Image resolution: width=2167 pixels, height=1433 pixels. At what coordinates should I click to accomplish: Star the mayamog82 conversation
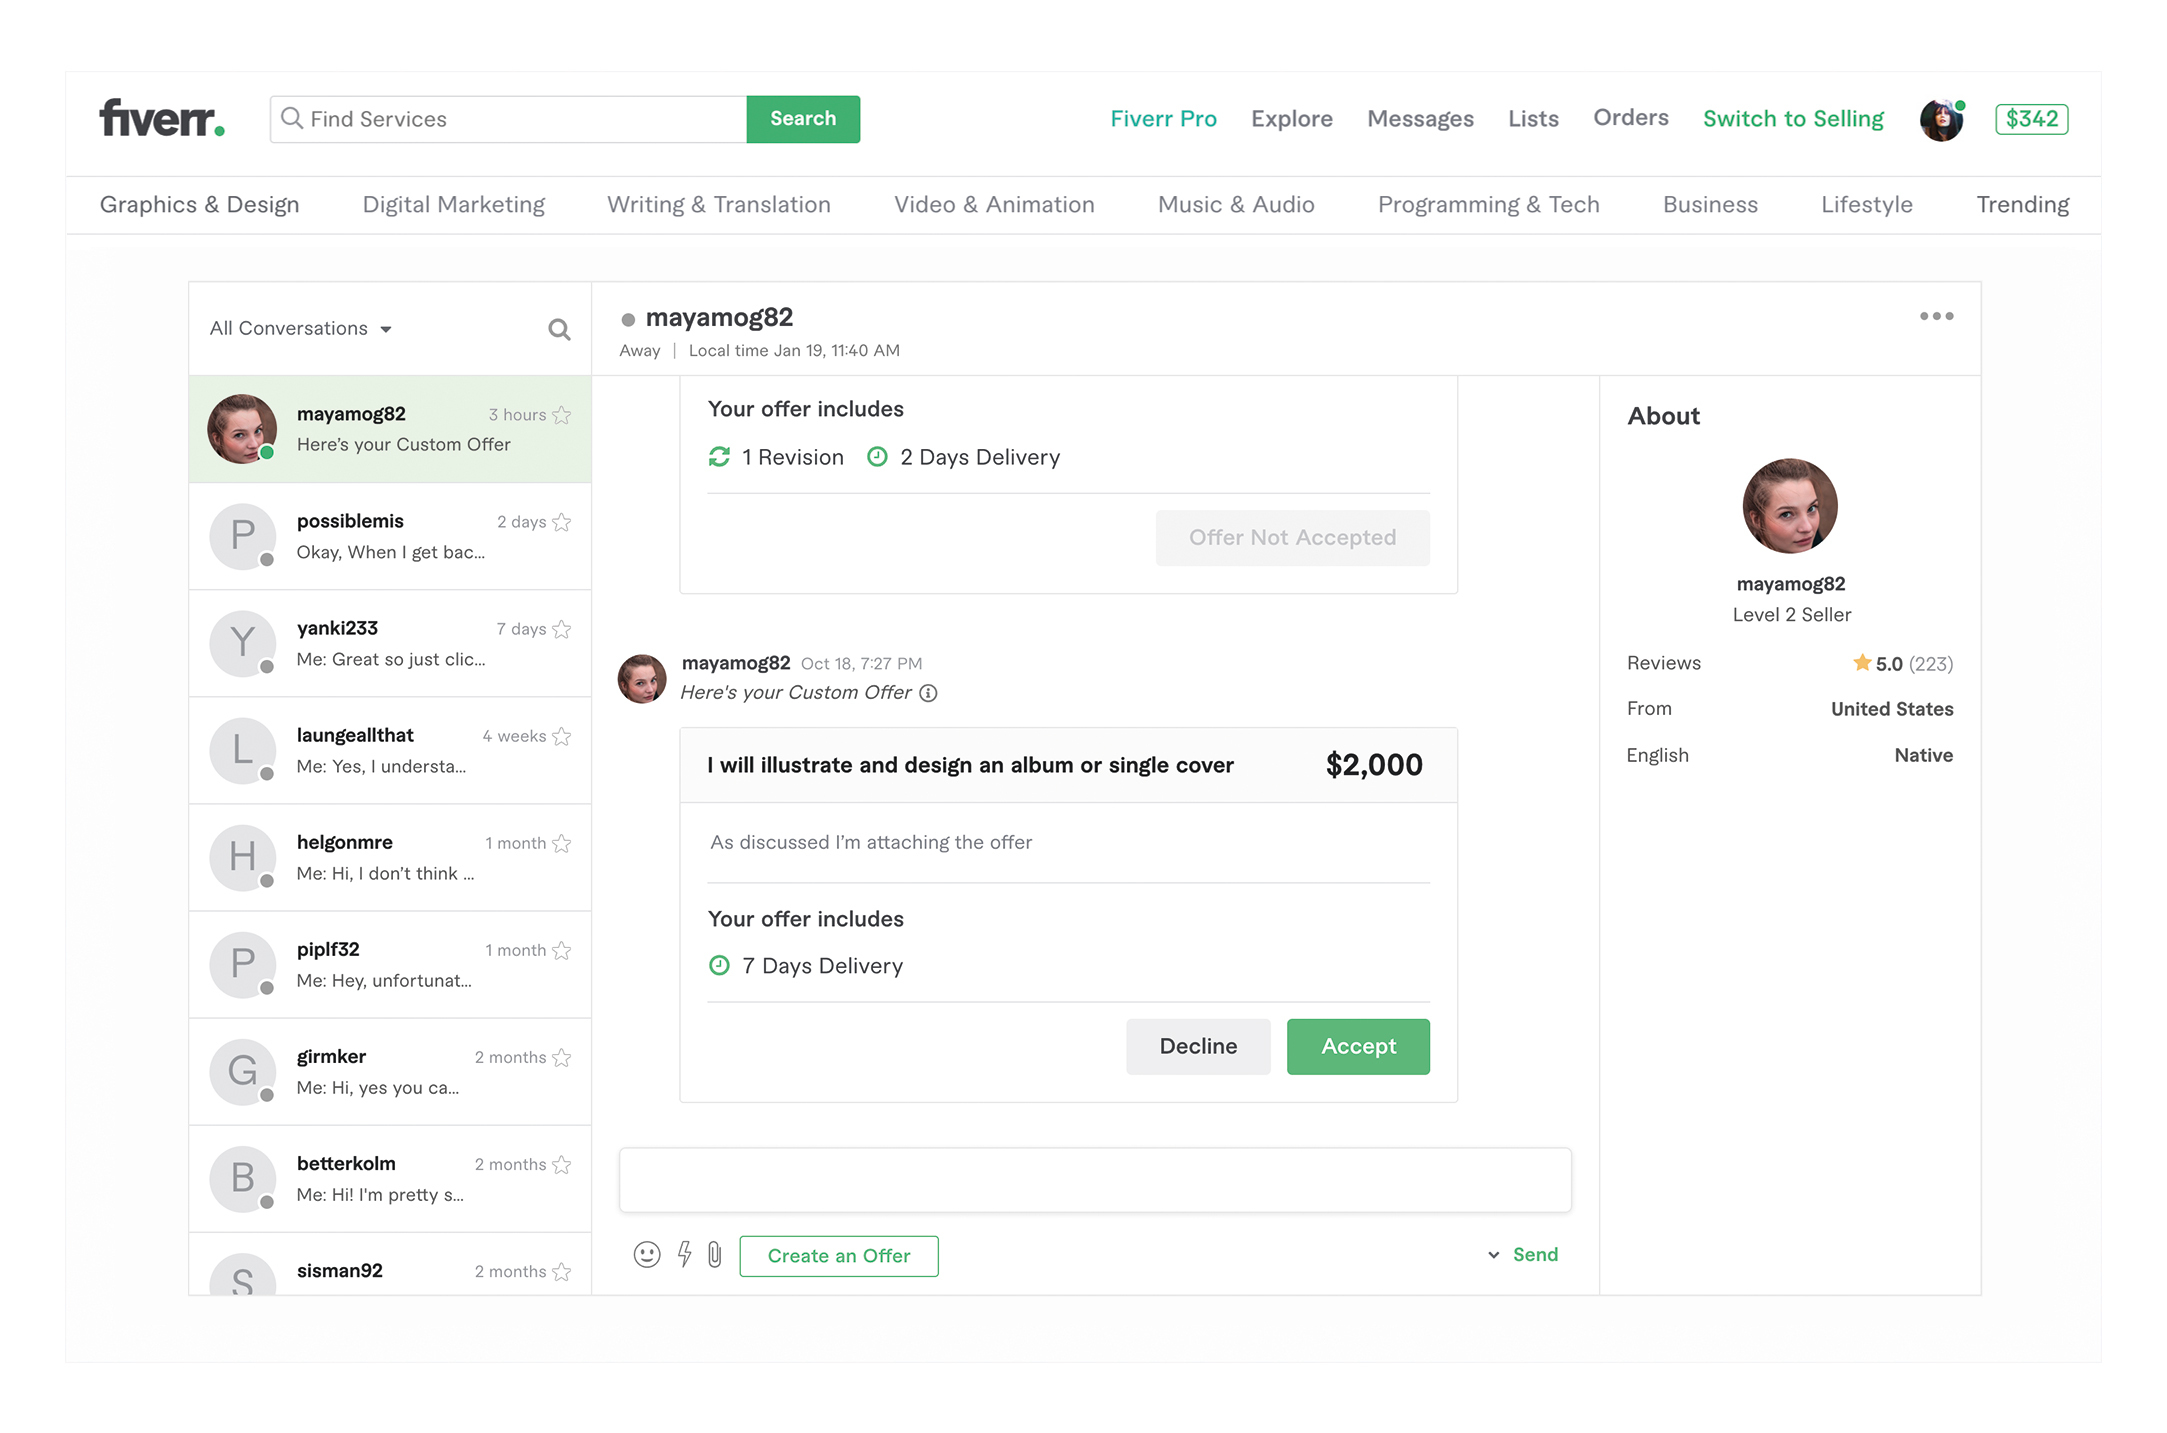pyautogui.click(x=562, y=415)
